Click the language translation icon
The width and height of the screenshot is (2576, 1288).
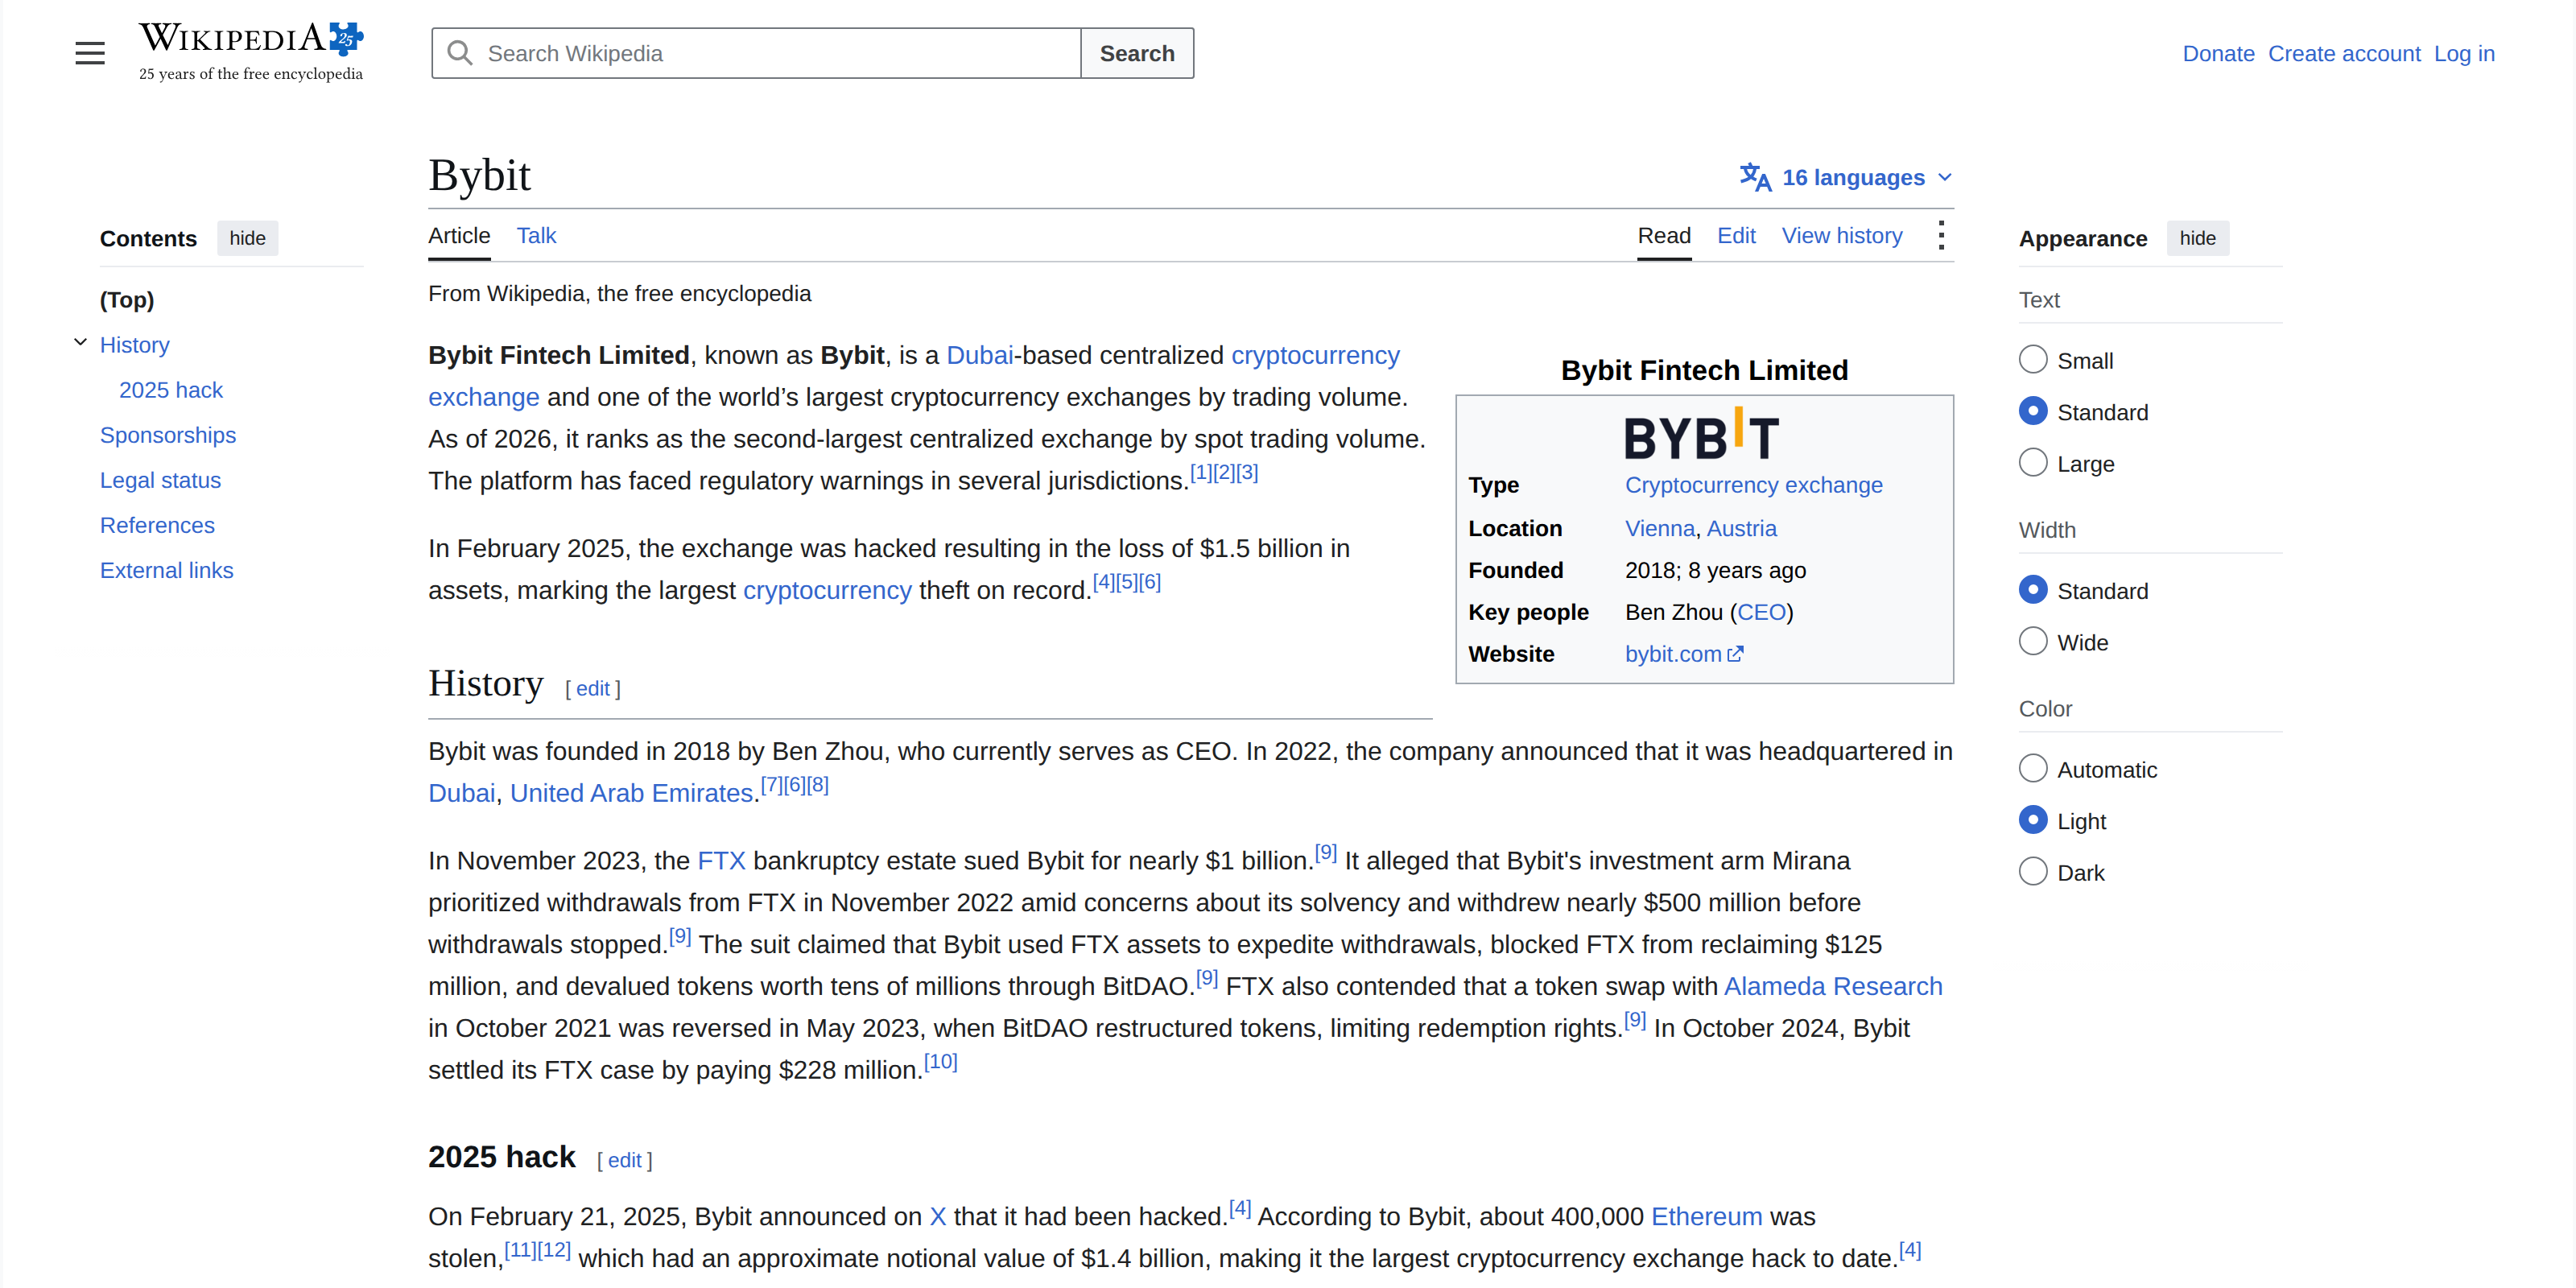[x=1755, y=177]
